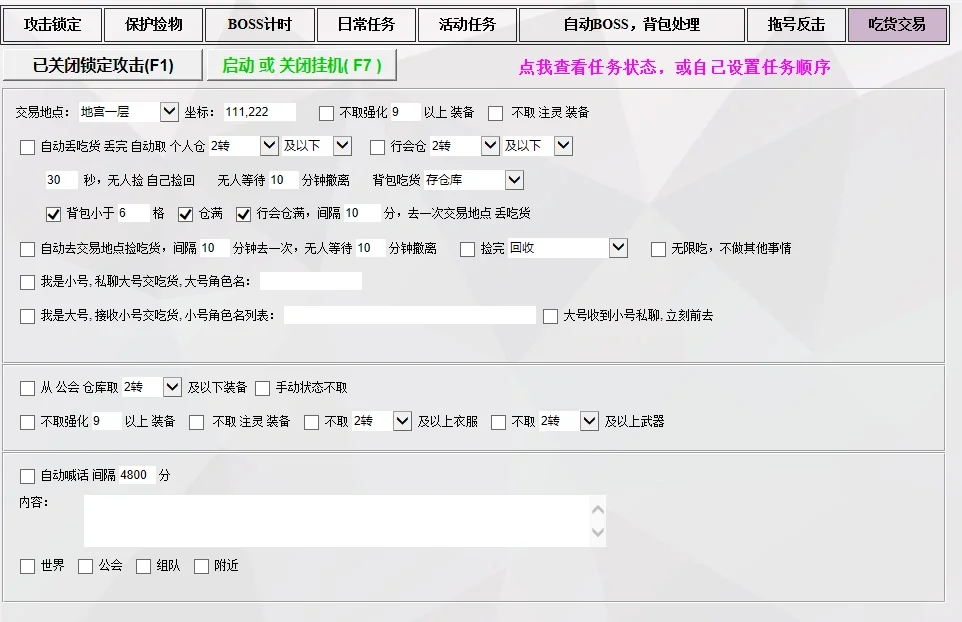The image size is (962, 622).
Task: Open the 背包吃货 dropdown showing 存仓库
Action: pyautogui.click(x=511, y=180)
